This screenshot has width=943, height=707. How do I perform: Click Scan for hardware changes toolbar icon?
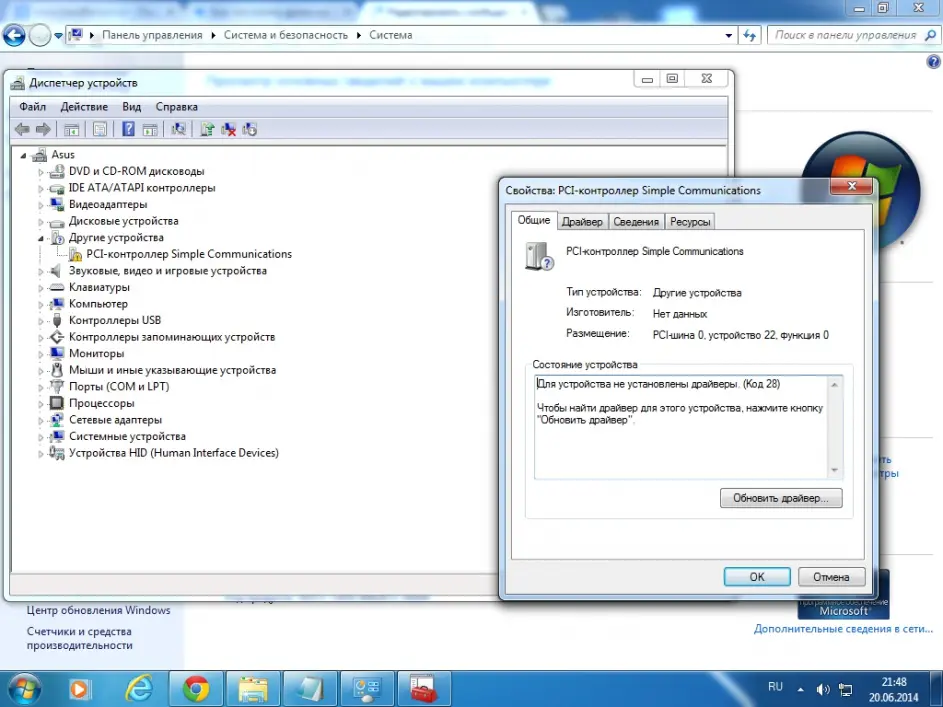click(x=179, y=129)
